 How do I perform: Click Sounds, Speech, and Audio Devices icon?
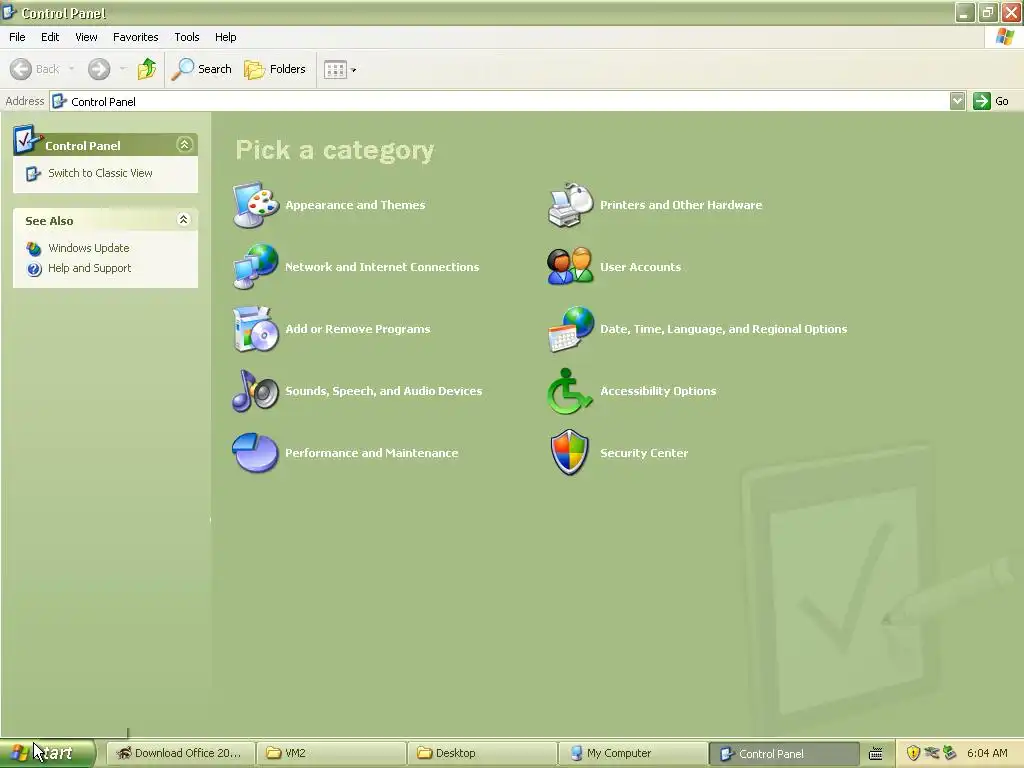pyautogui.click(x=256, y=391)
